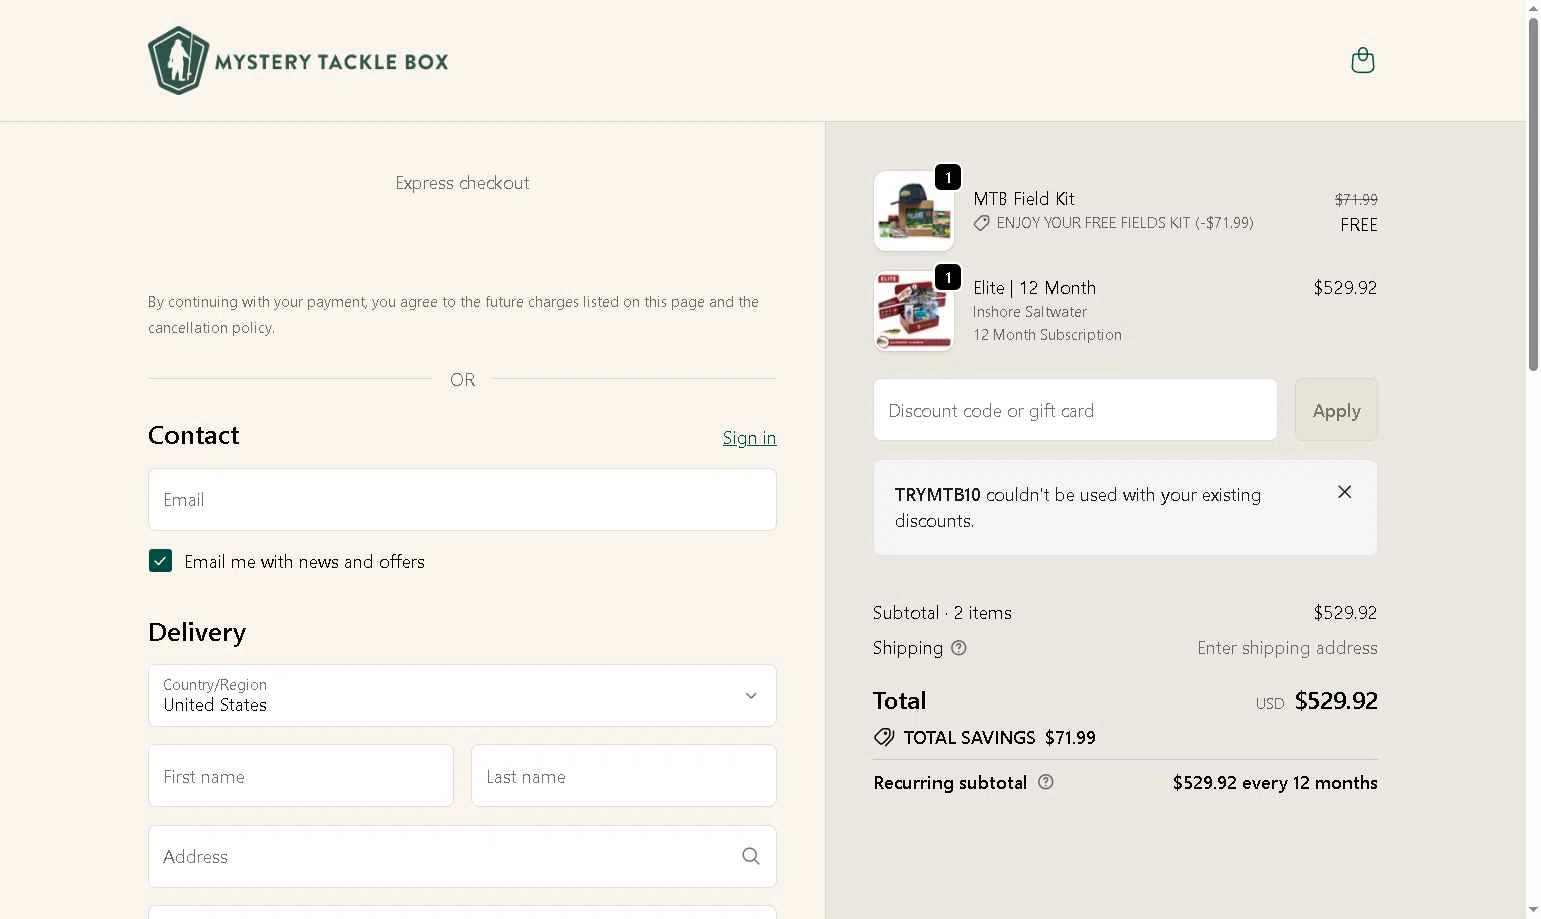Click the Shipping help question mark icon

tap(959, 648)
